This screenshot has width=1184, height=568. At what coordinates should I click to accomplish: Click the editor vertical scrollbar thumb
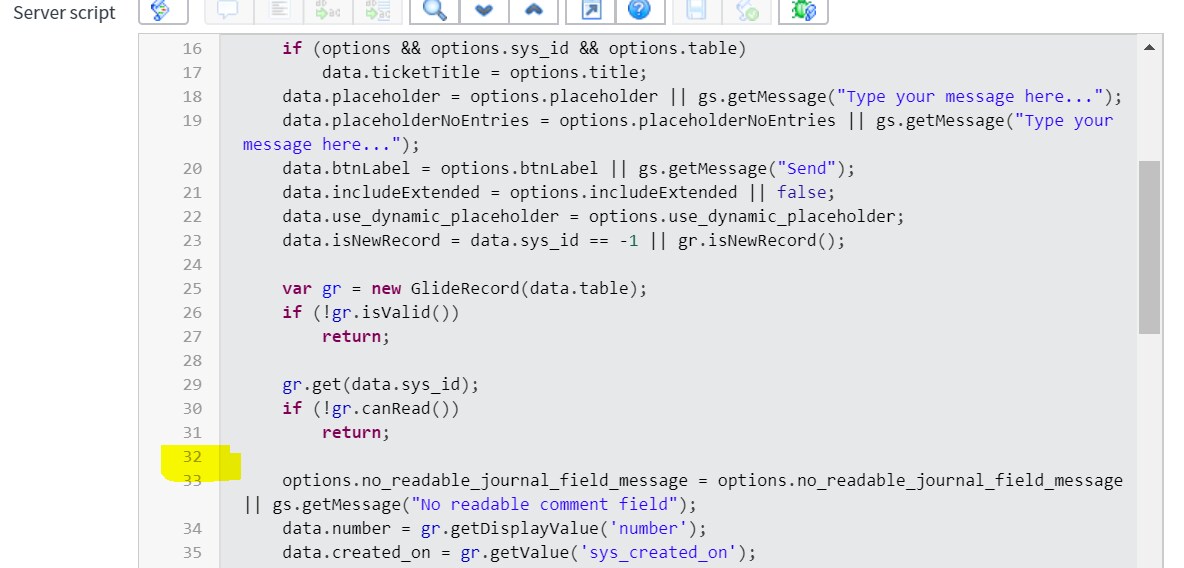click(1149, 247)
